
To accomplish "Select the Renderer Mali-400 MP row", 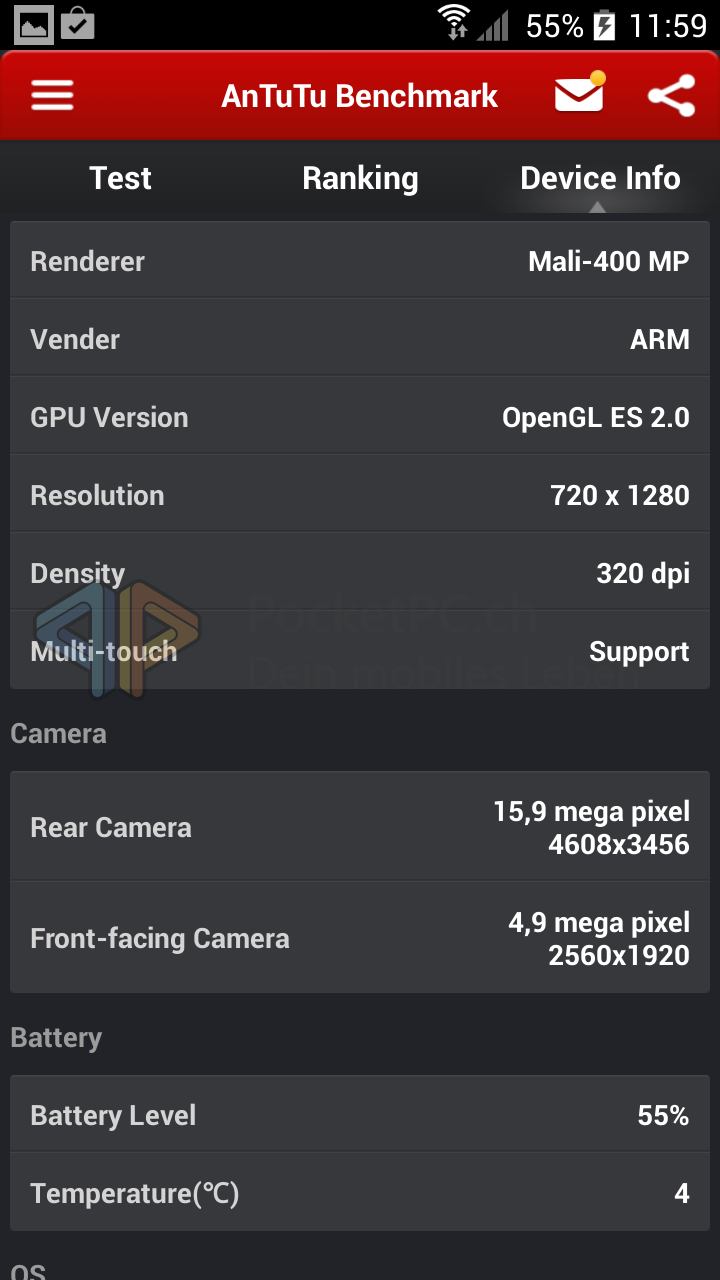I will [360, 261].
